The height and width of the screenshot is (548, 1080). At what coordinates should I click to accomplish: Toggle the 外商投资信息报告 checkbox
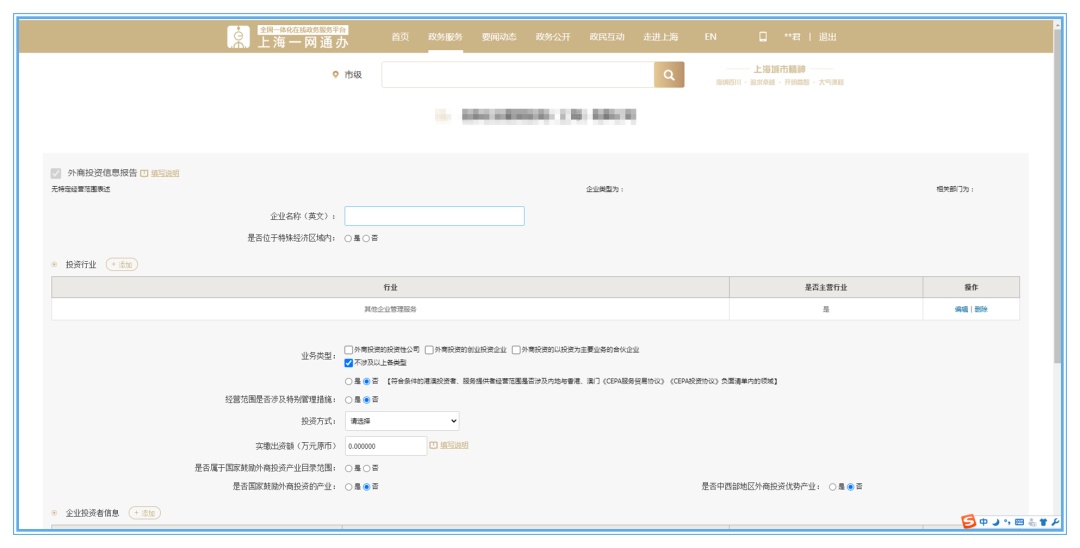[56, 173]
